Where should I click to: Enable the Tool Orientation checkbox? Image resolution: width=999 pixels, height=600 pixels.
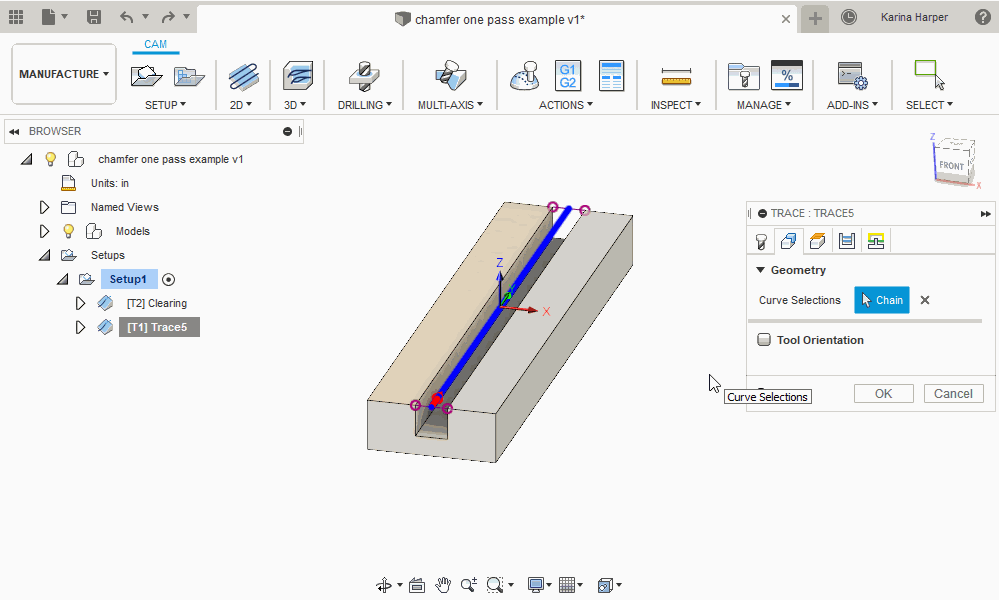pos(764,339)
